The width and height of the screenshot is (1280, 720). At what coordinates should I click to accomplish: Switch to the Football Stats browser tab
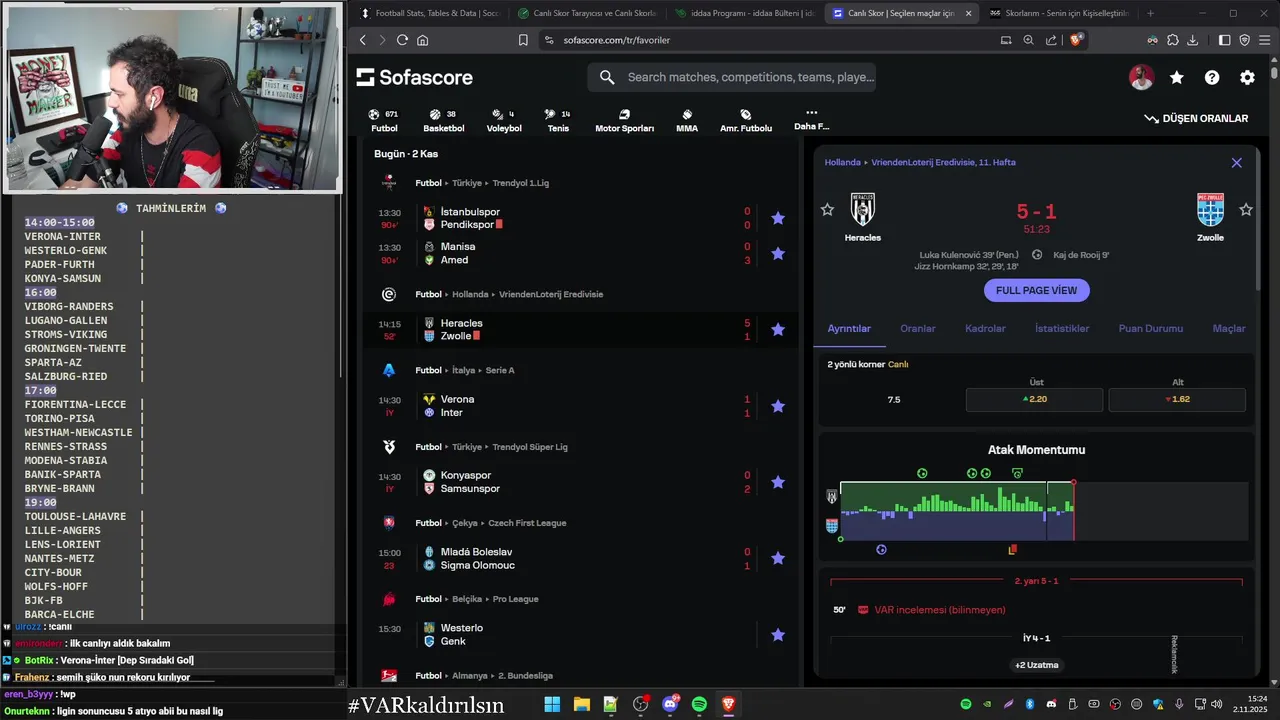(x=428, y=13)
